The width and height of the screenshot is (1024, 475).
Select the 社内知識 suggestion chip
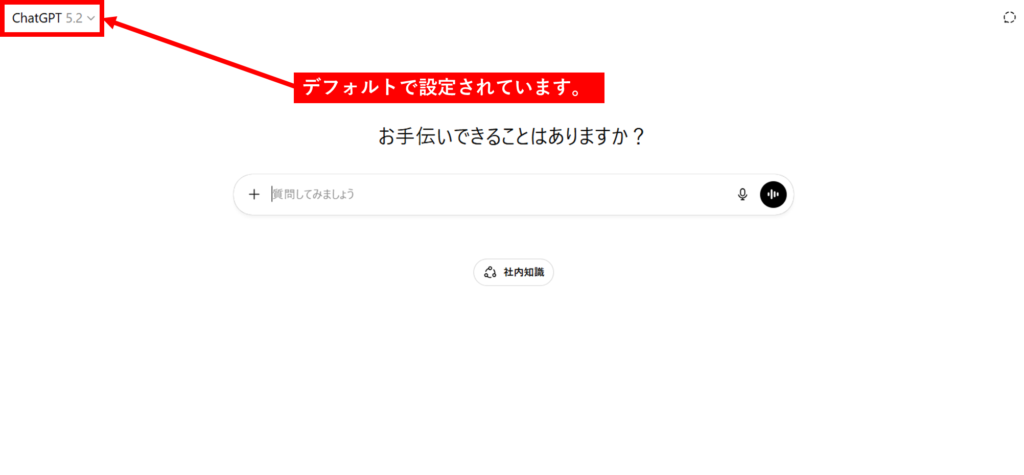(513, 272)
